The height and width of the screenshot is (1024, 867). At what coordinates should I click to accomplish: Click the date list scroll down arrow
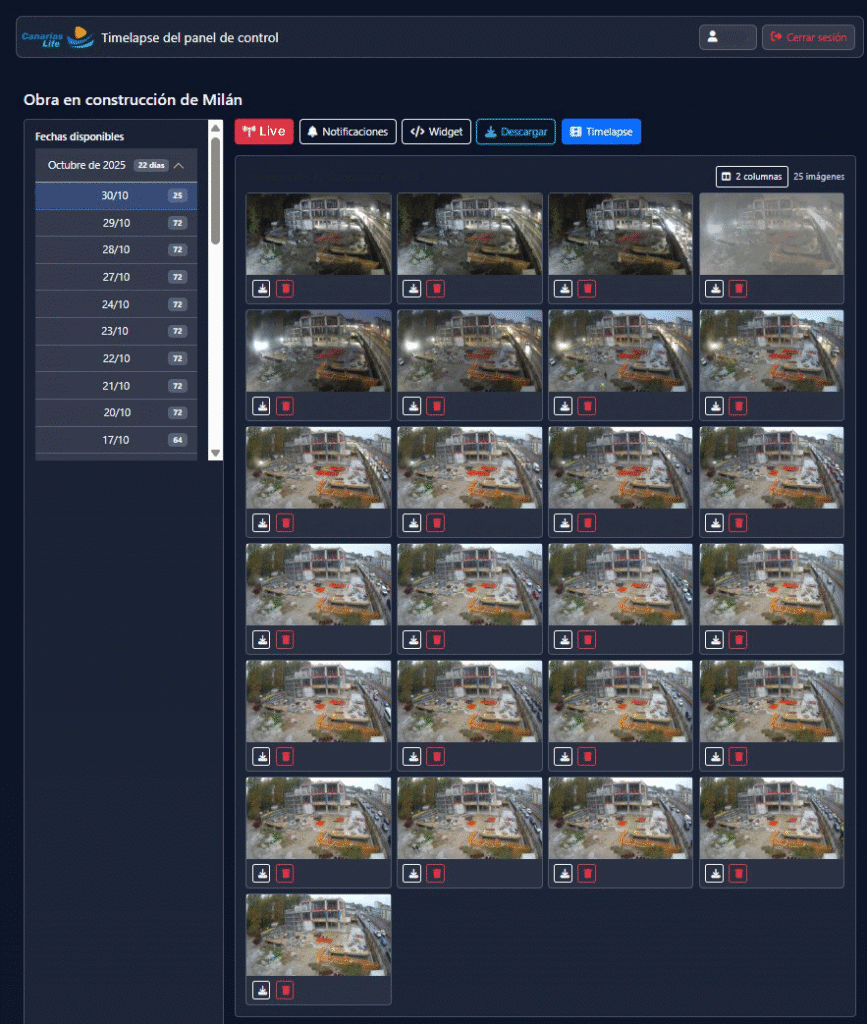tap(215, 453)
